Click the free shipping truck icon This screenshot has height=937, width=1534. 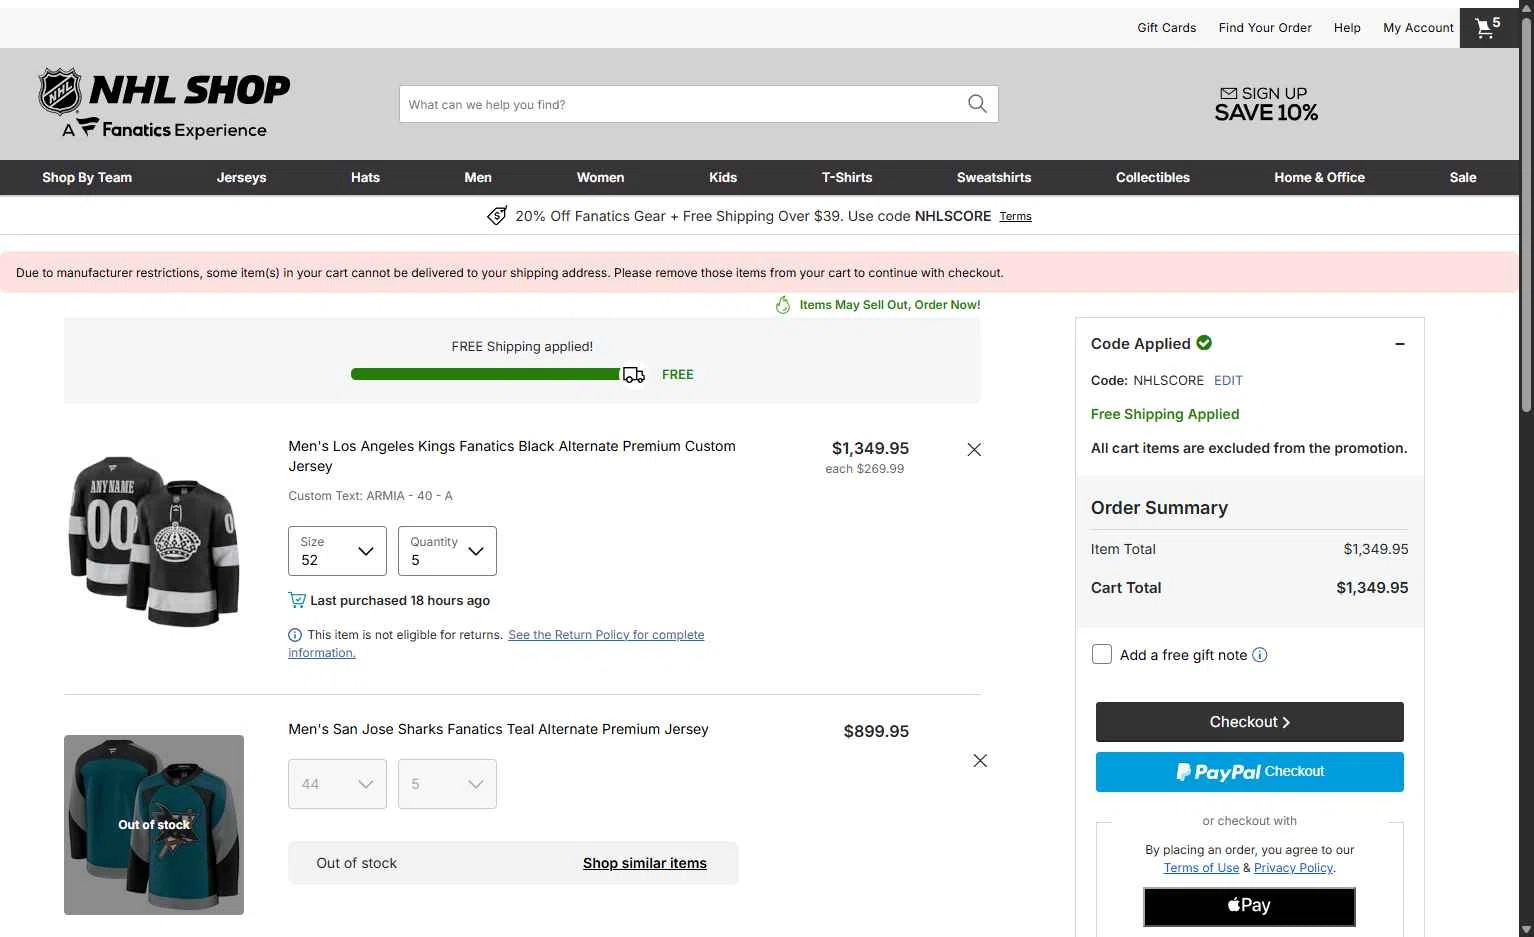point(634,375)
